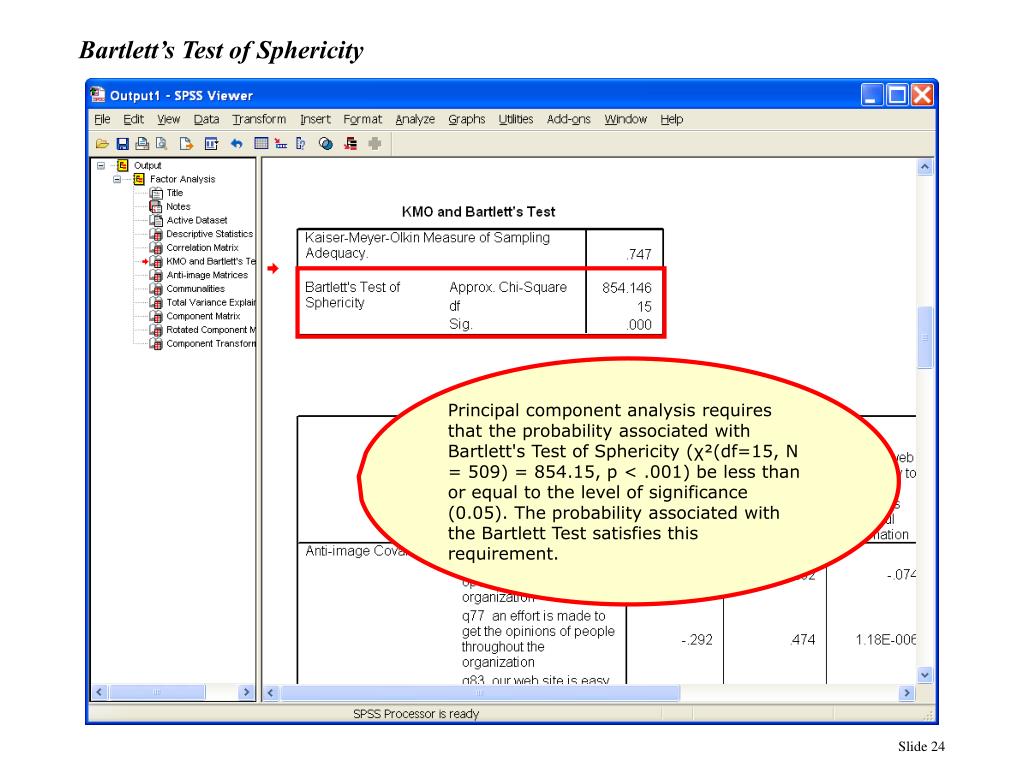Image resolution: width=1024 pixels, height=768 pixels.
Task: Click the gray Designate Window plus icon
Action: coord(374,144)
